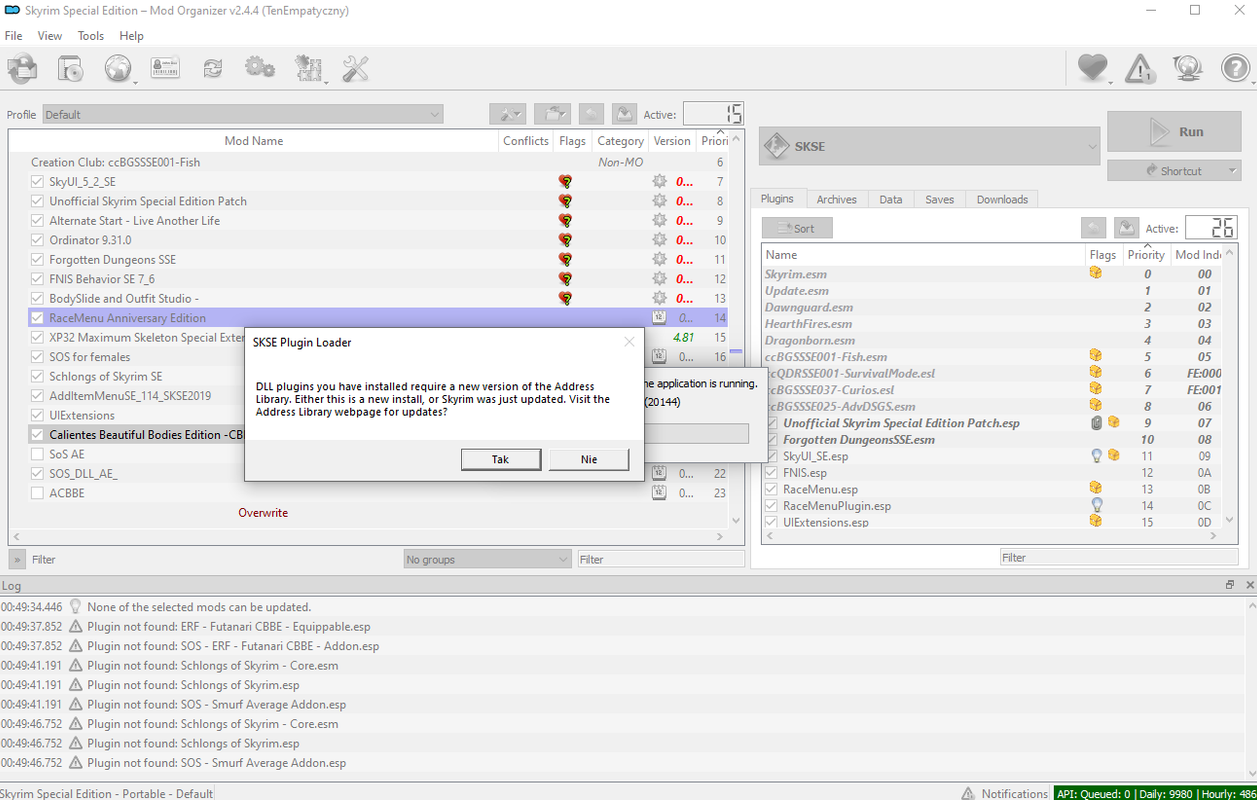This screenshot has height=800, width=1257.
Task: Click the Change Instance toolbar icon
Action: click(22, 68)
